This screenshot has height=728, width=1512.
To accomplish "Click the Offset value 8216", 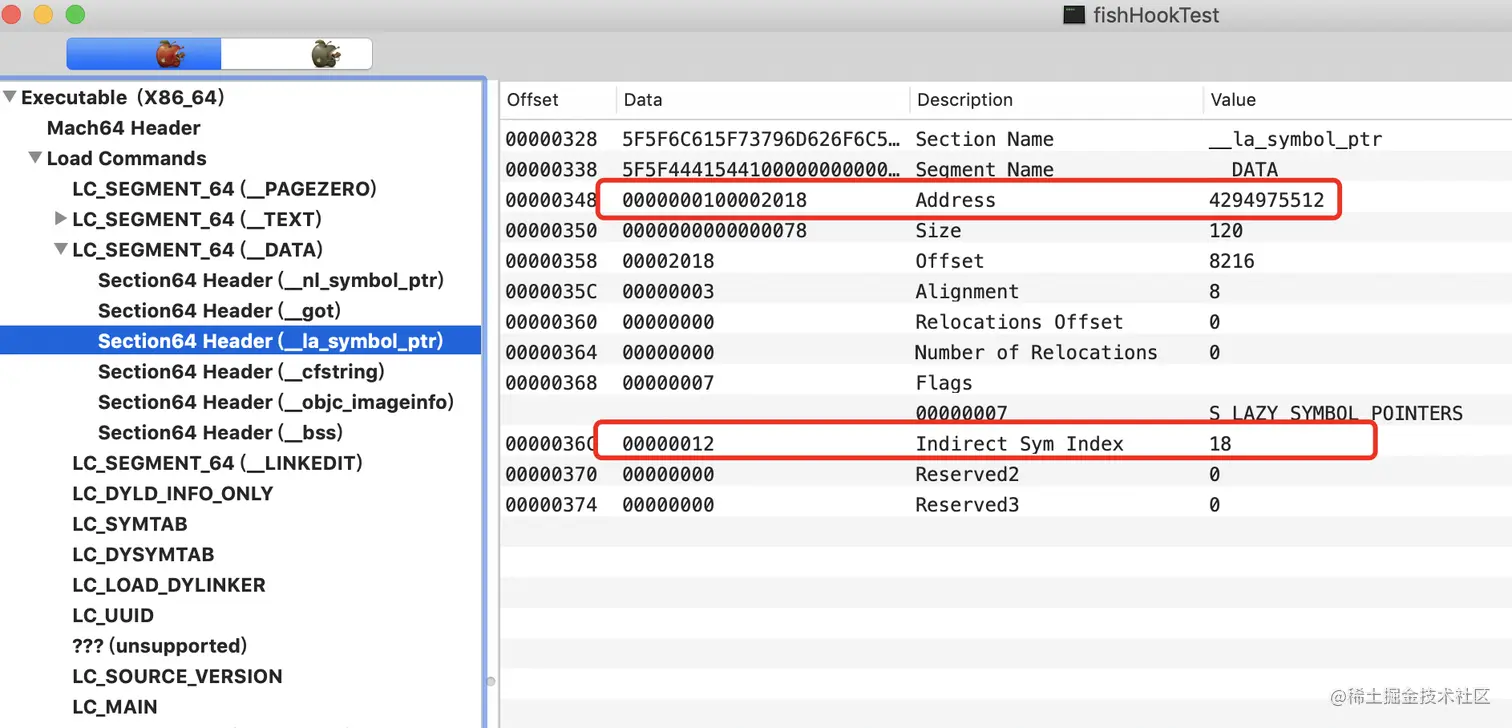I will tap(1232, 261).
